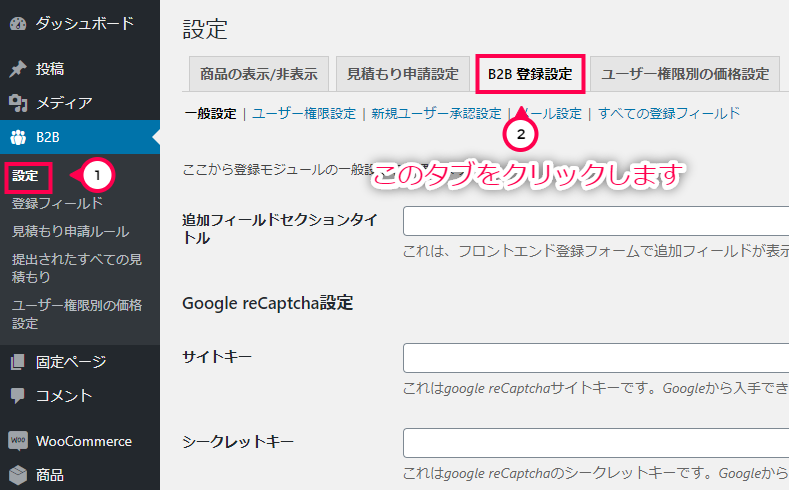This screenshot has width=789, height=490.
Task: Open すべての登録フィールド sub-navigation link
Action: tap(669, 113)
